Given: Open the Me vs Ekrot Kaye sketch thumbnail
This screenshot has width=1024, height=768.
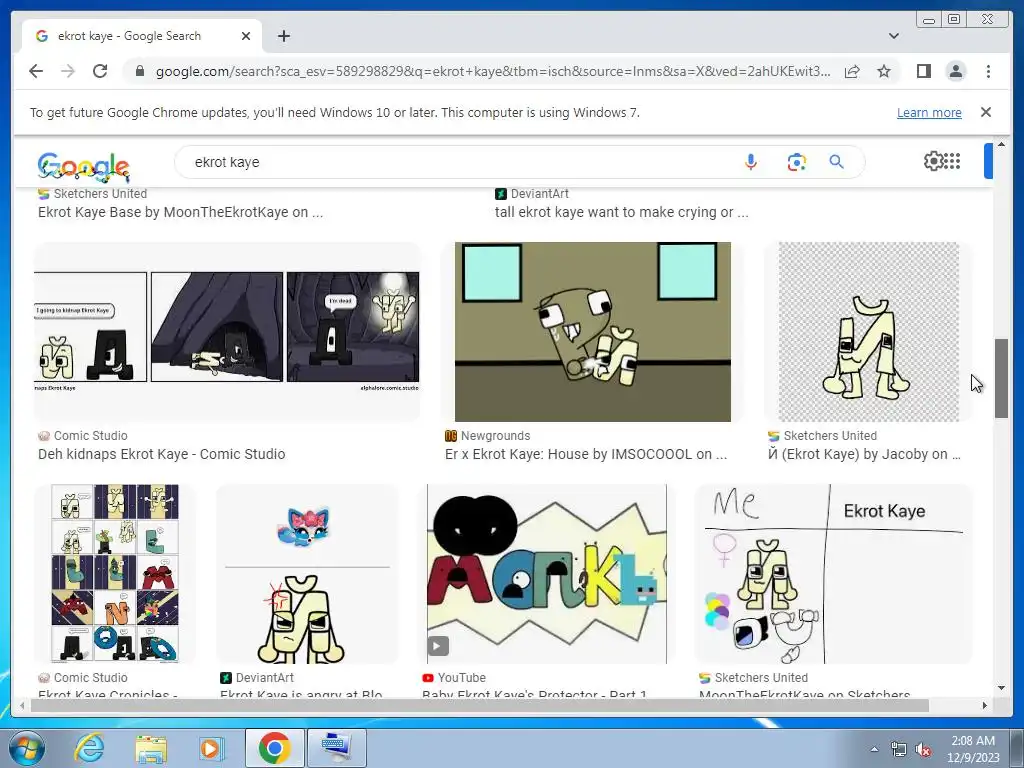Looking at the screenshot, I should pyautogui.click(x=834, y=573).
